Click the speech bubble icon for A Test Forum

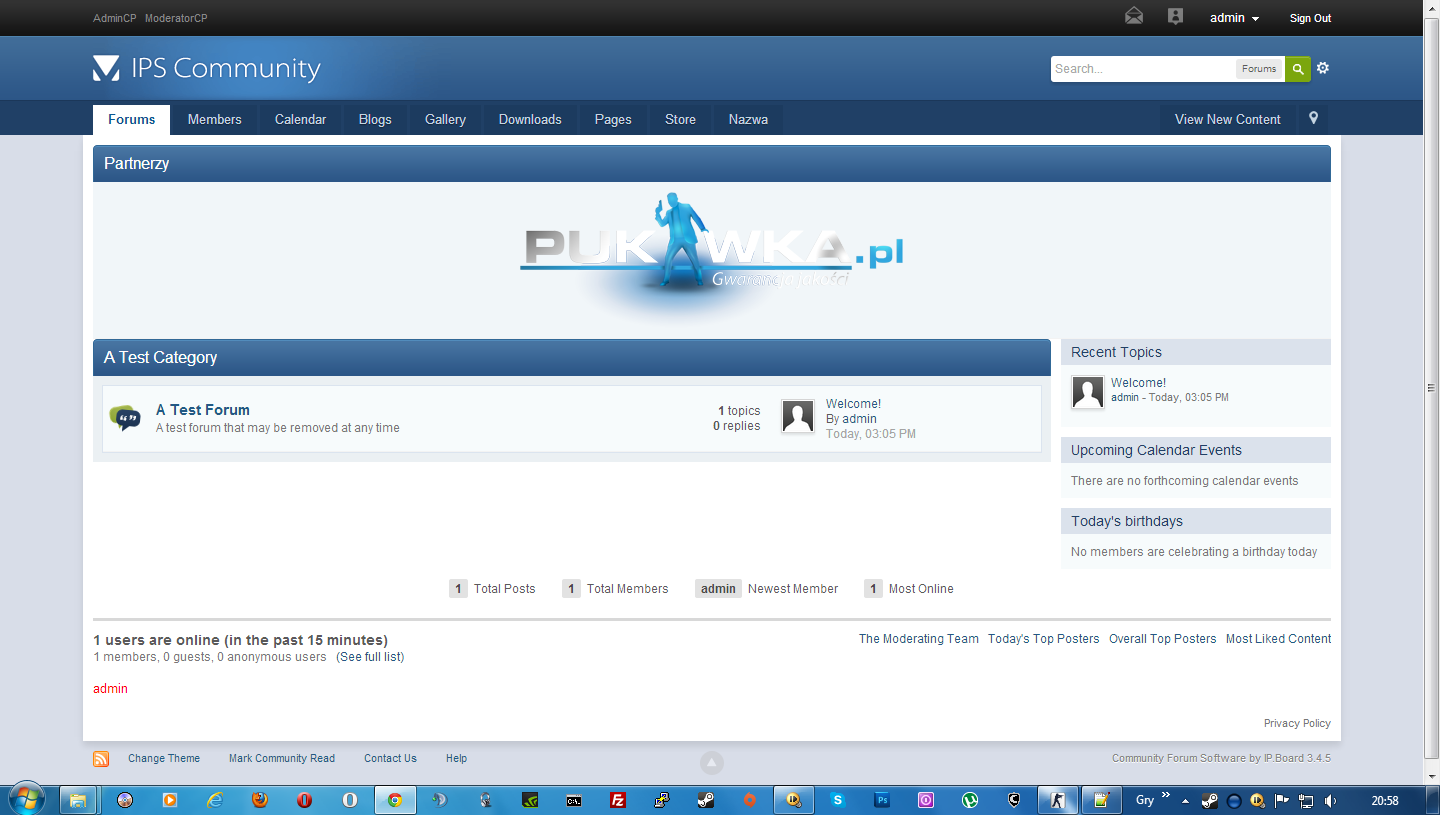pyautogui.click(x=125, y=418)
